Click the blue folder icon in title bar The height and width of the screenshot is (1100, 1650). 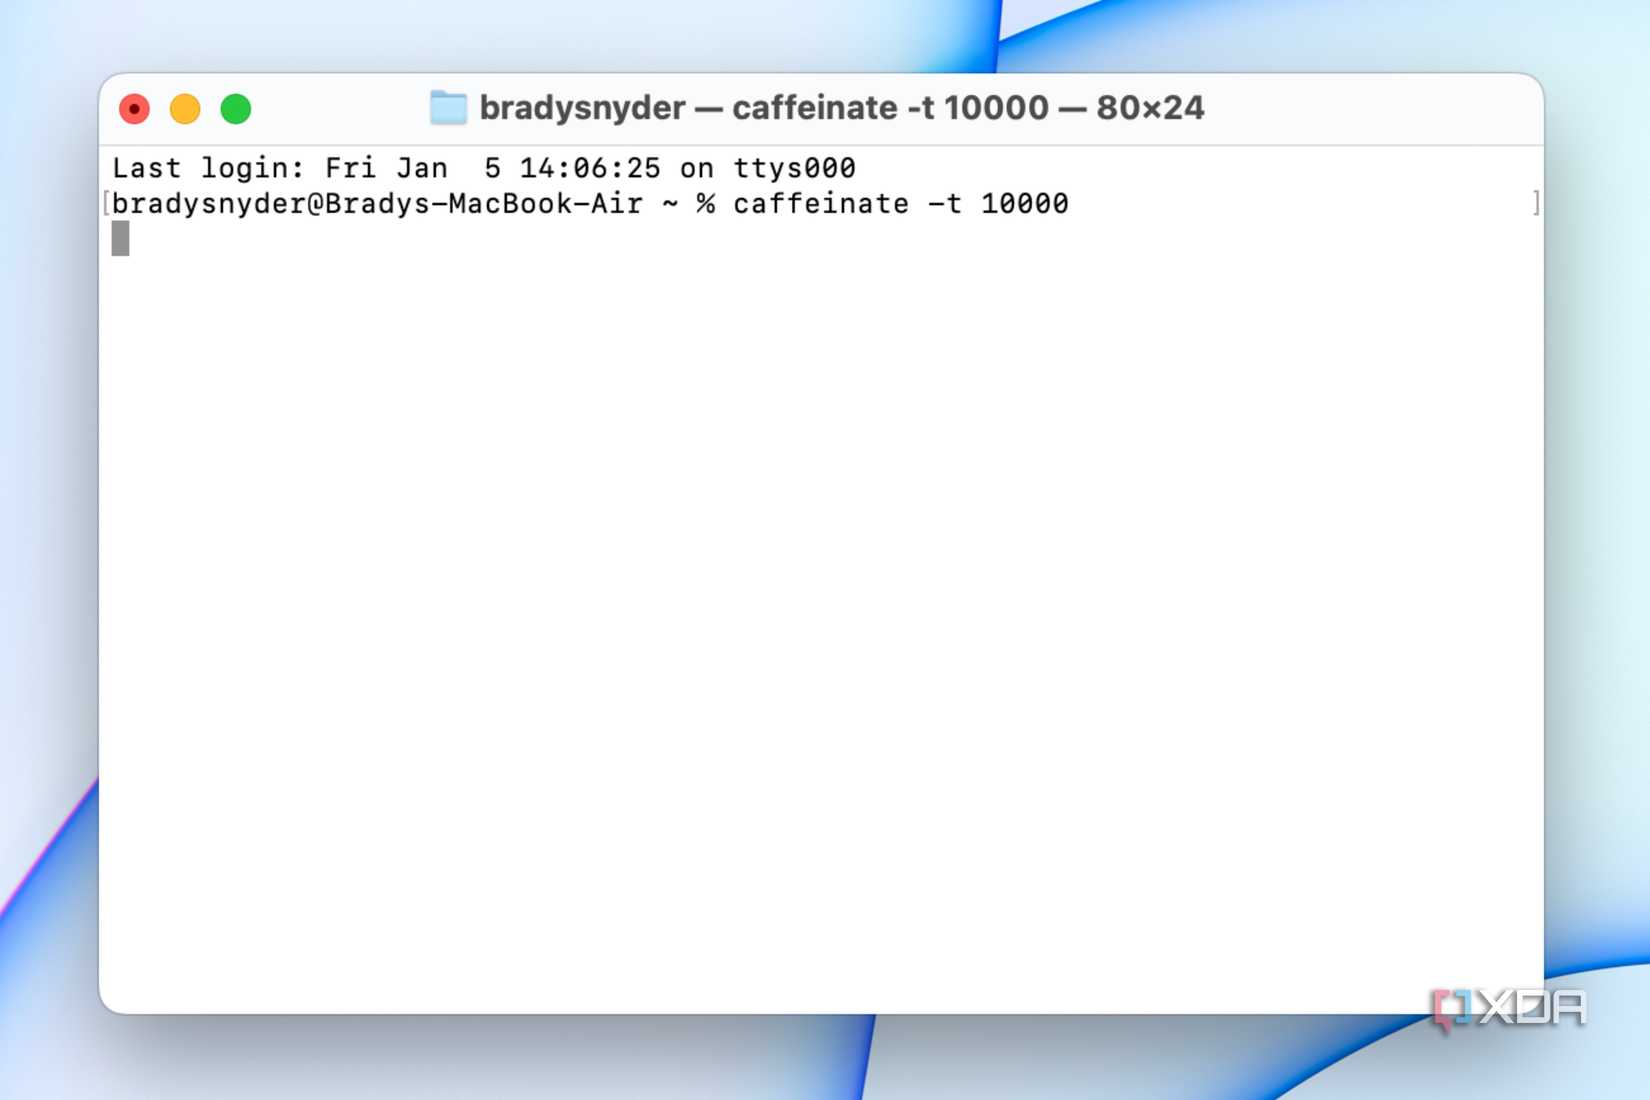click(447, 108)
